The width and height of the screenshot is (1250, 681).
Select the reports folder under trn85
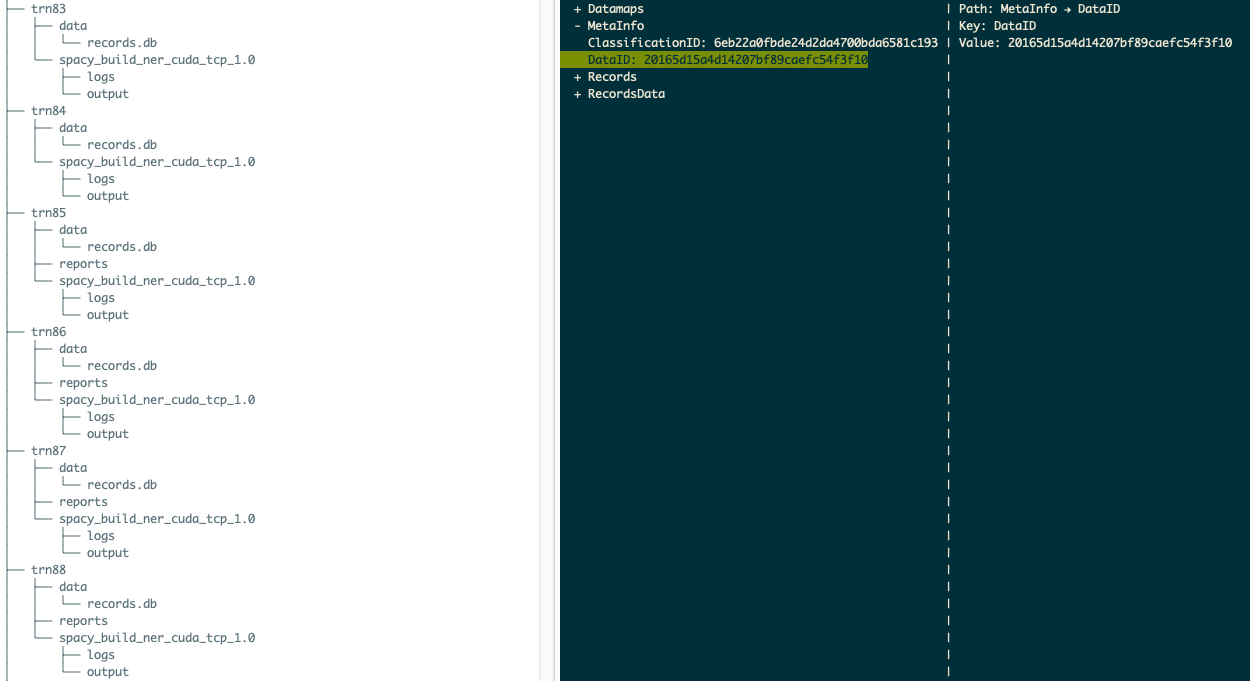click(x=82, y=263)
